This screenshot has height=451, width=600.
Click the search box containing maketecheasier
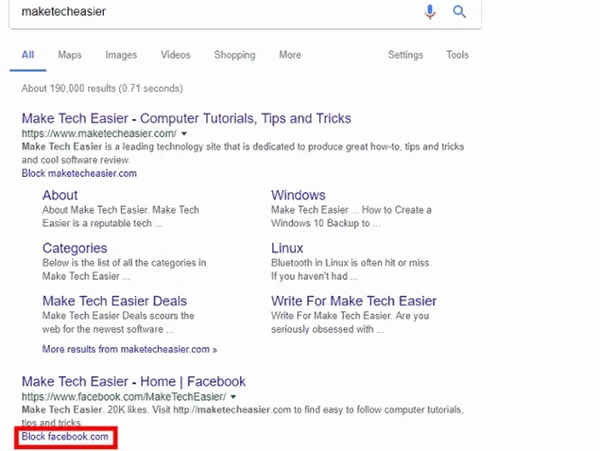[245, 12]
